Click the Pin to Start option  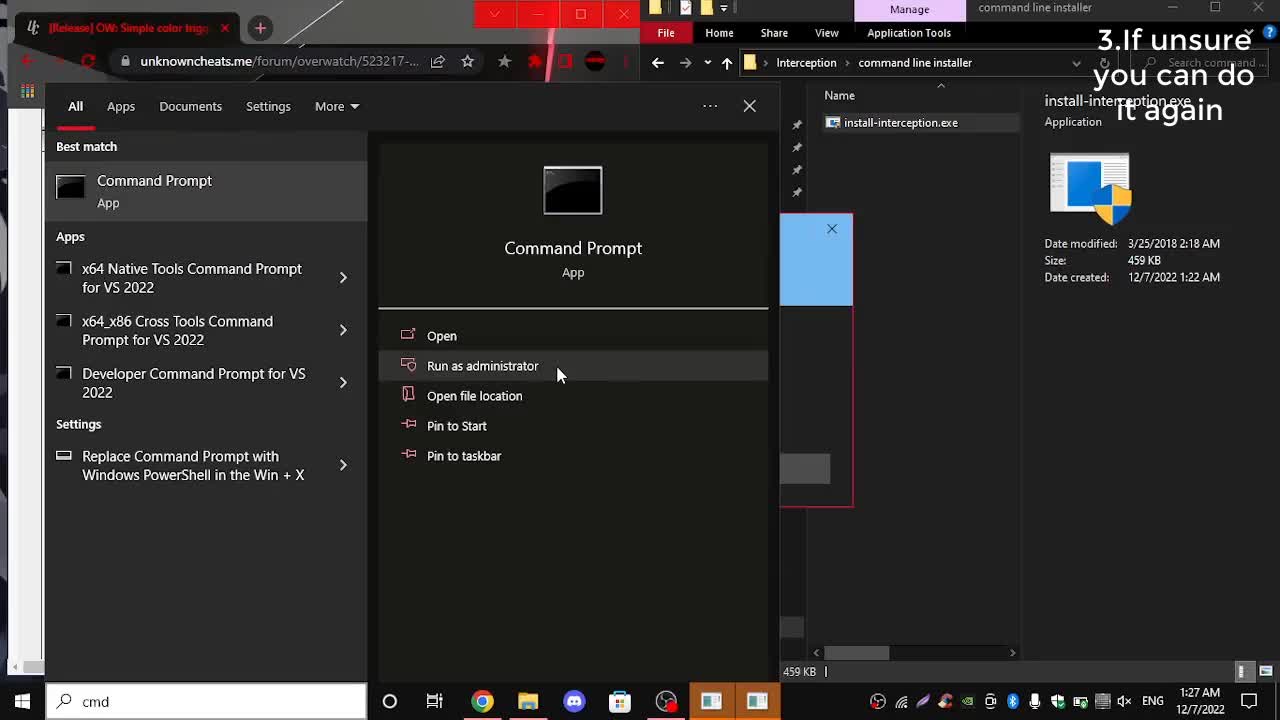[x=457, y=425]
